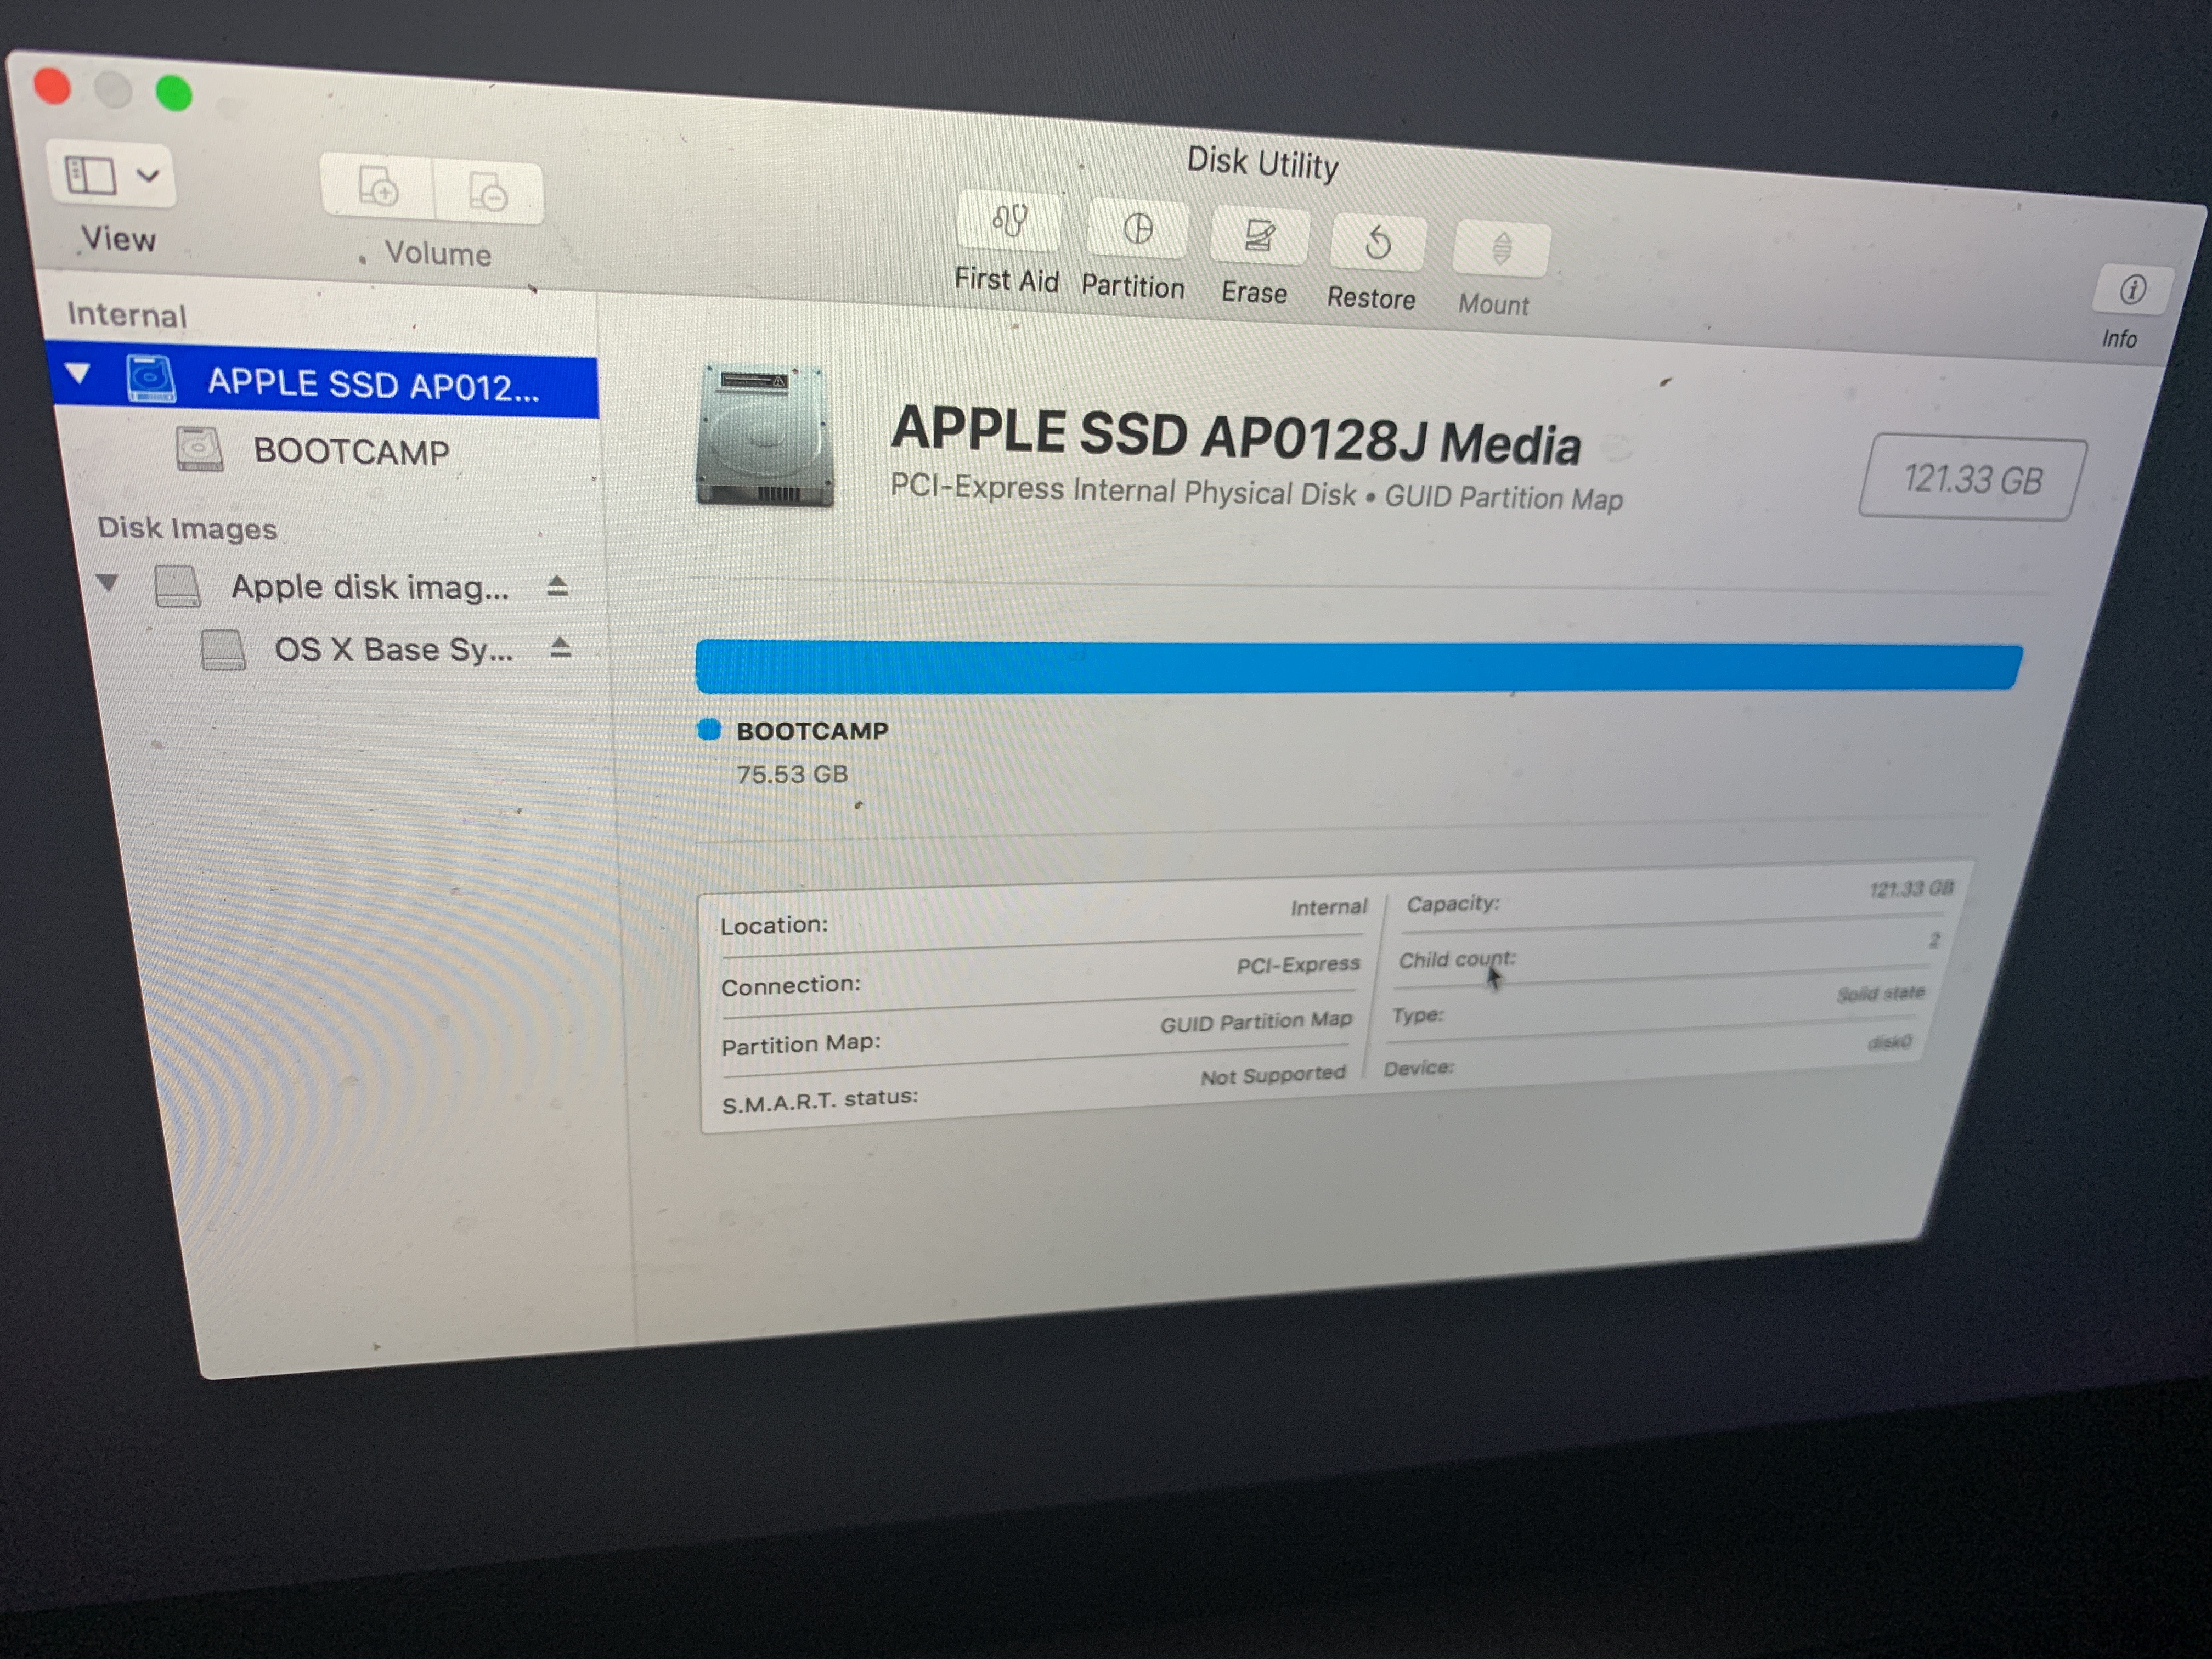Collapse the APPLE SSD disk tree
2212x1659 pixels.
coord(77,374)
